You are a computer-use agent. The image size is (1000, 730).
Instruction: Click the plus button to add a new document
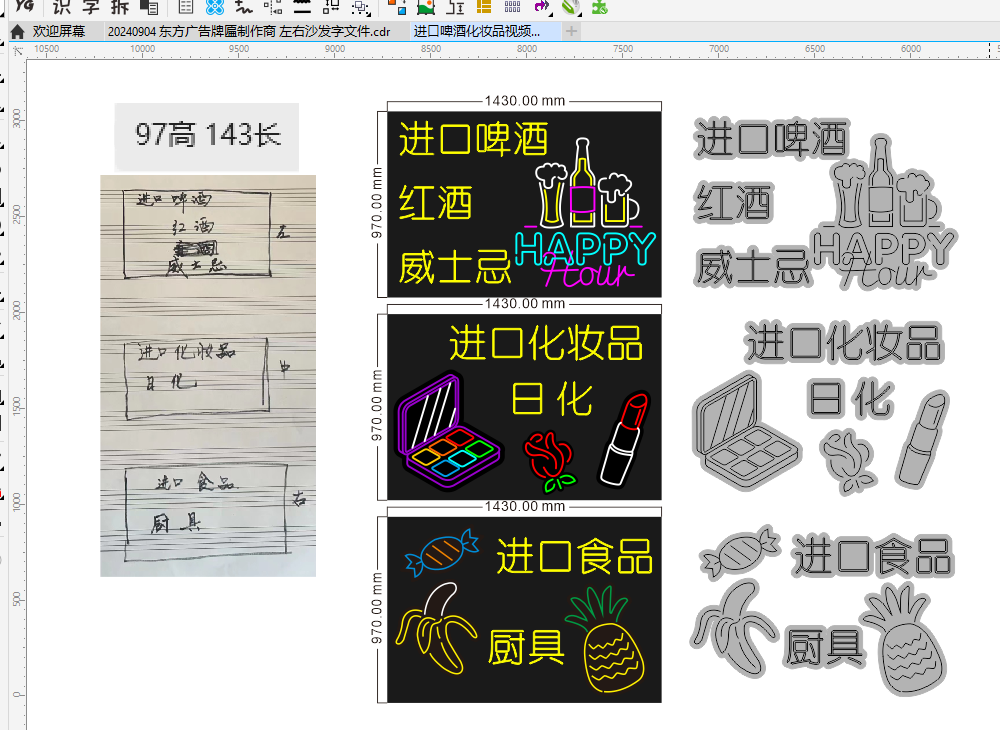pyautogui.click(x=571, y=31)
